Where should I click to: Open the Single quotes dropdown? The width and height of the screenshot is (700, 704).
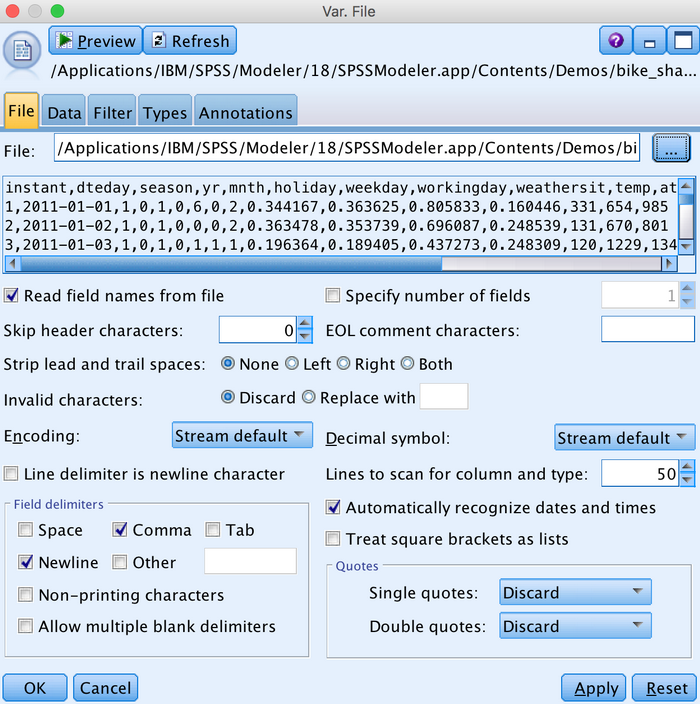coord(575,593)
